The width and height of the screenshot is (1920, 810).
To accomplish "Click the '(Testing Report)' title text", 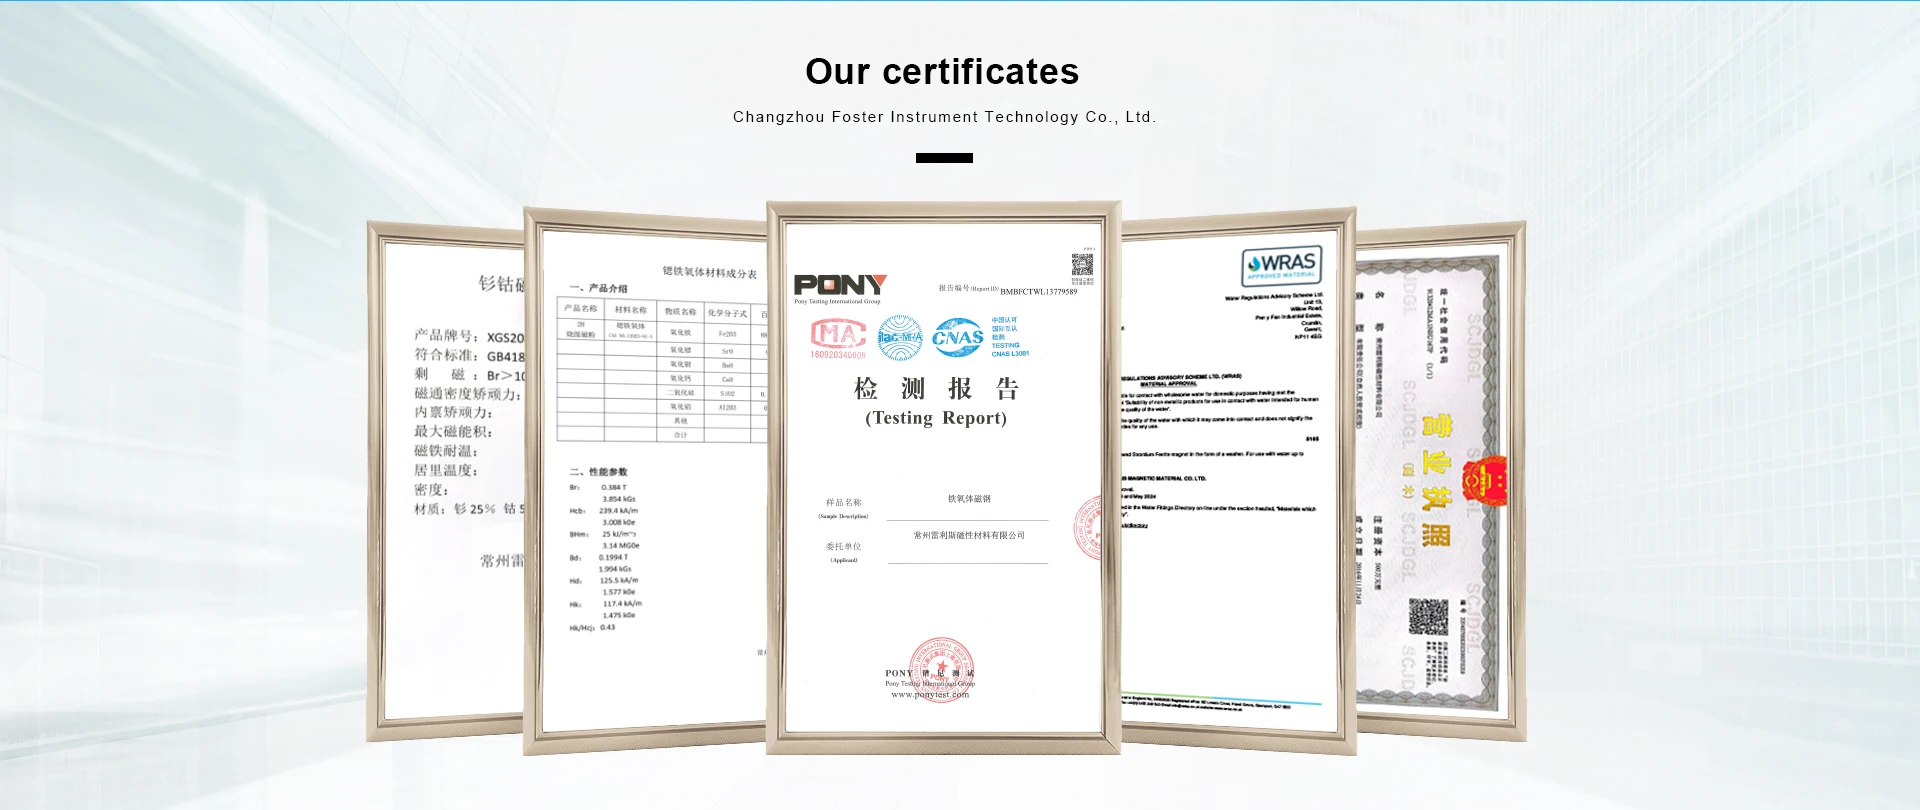I will point(936,418).
